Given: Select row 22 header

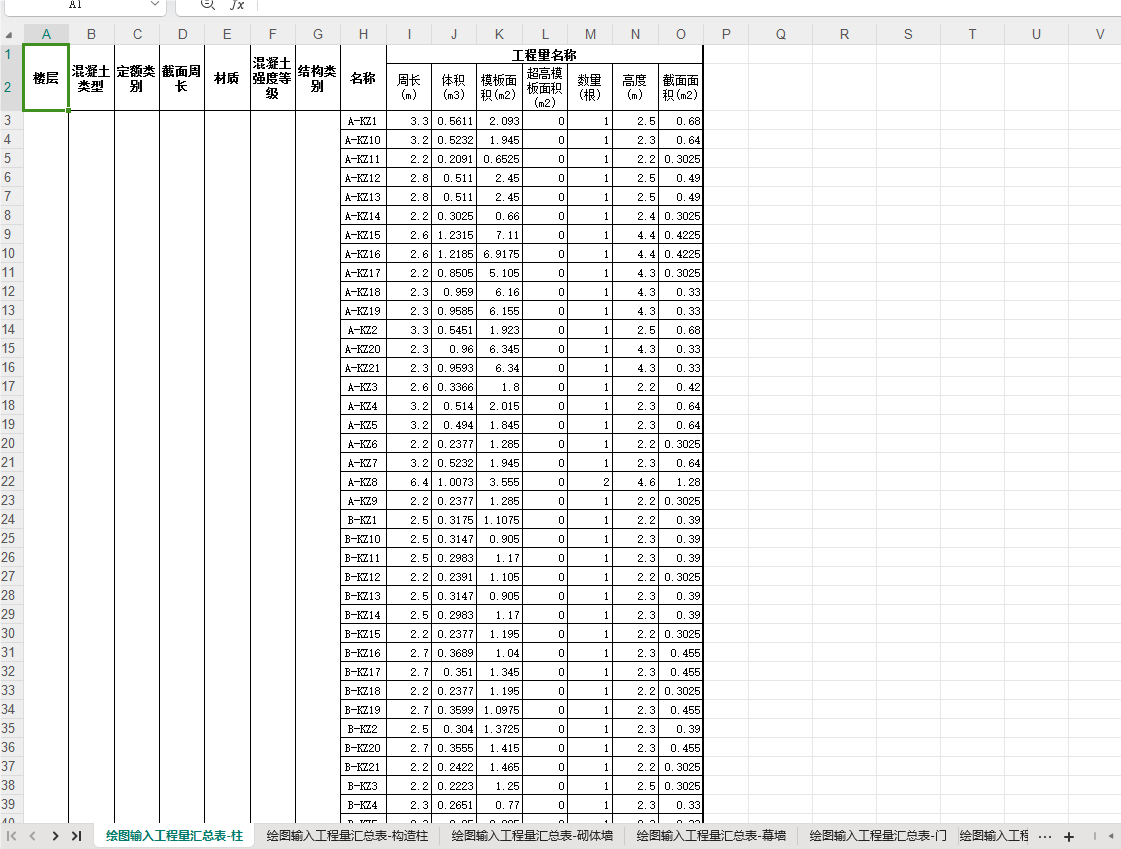Looking at the screenshot, I should pos(9,482).
